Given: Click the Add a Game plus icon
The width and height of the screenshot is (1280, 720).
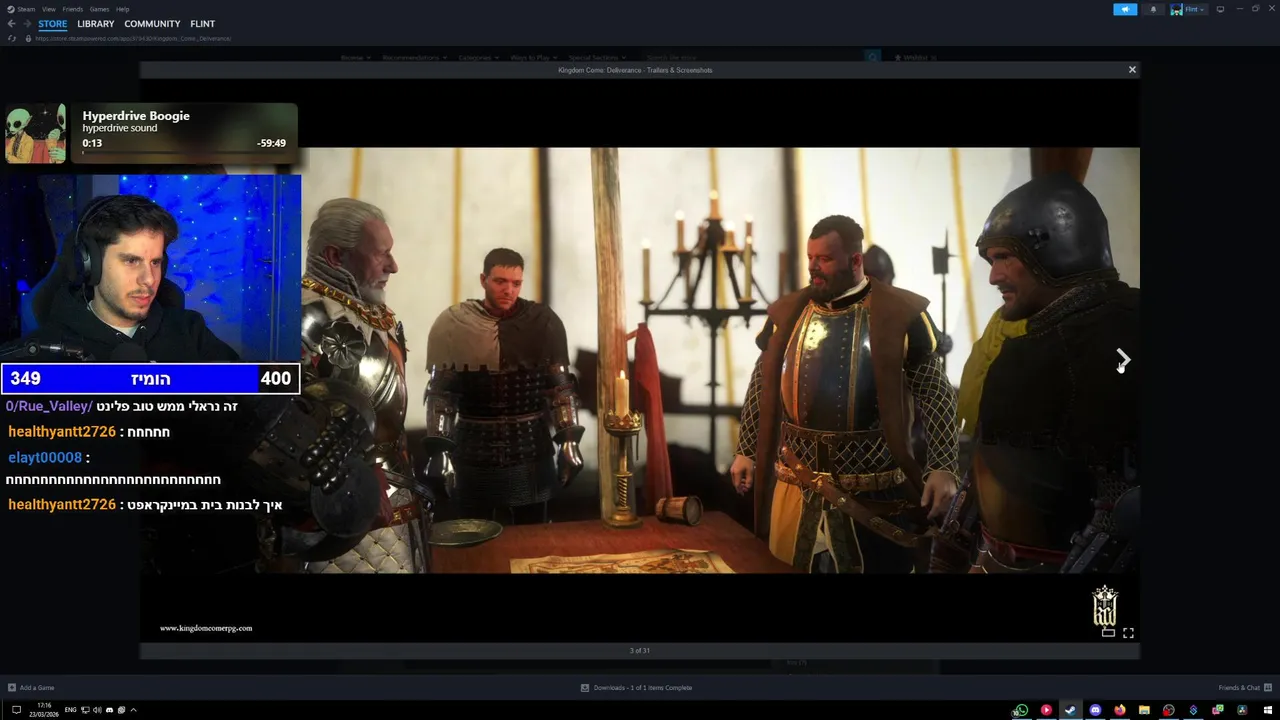Looking at the screenshot, I should pyautogui.click(x=12, y=688).
